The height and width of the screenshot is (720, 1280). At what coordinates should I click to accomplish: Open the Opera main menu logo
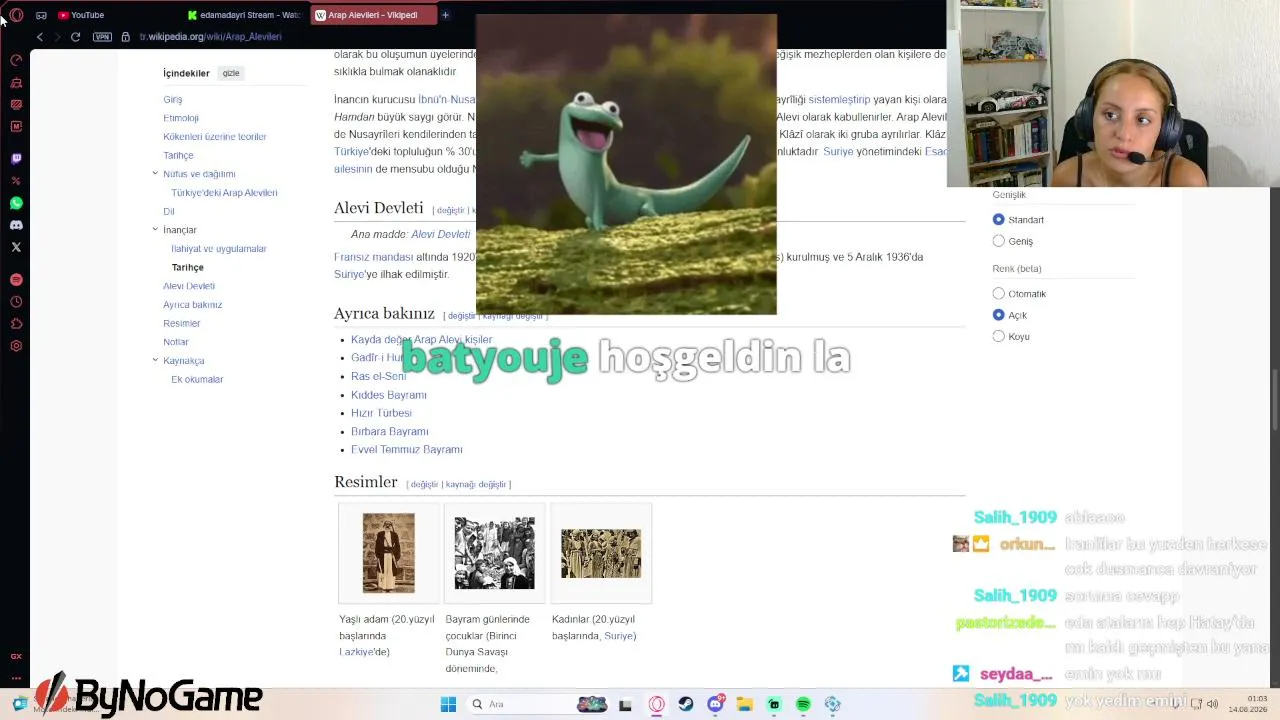[16, 15]
